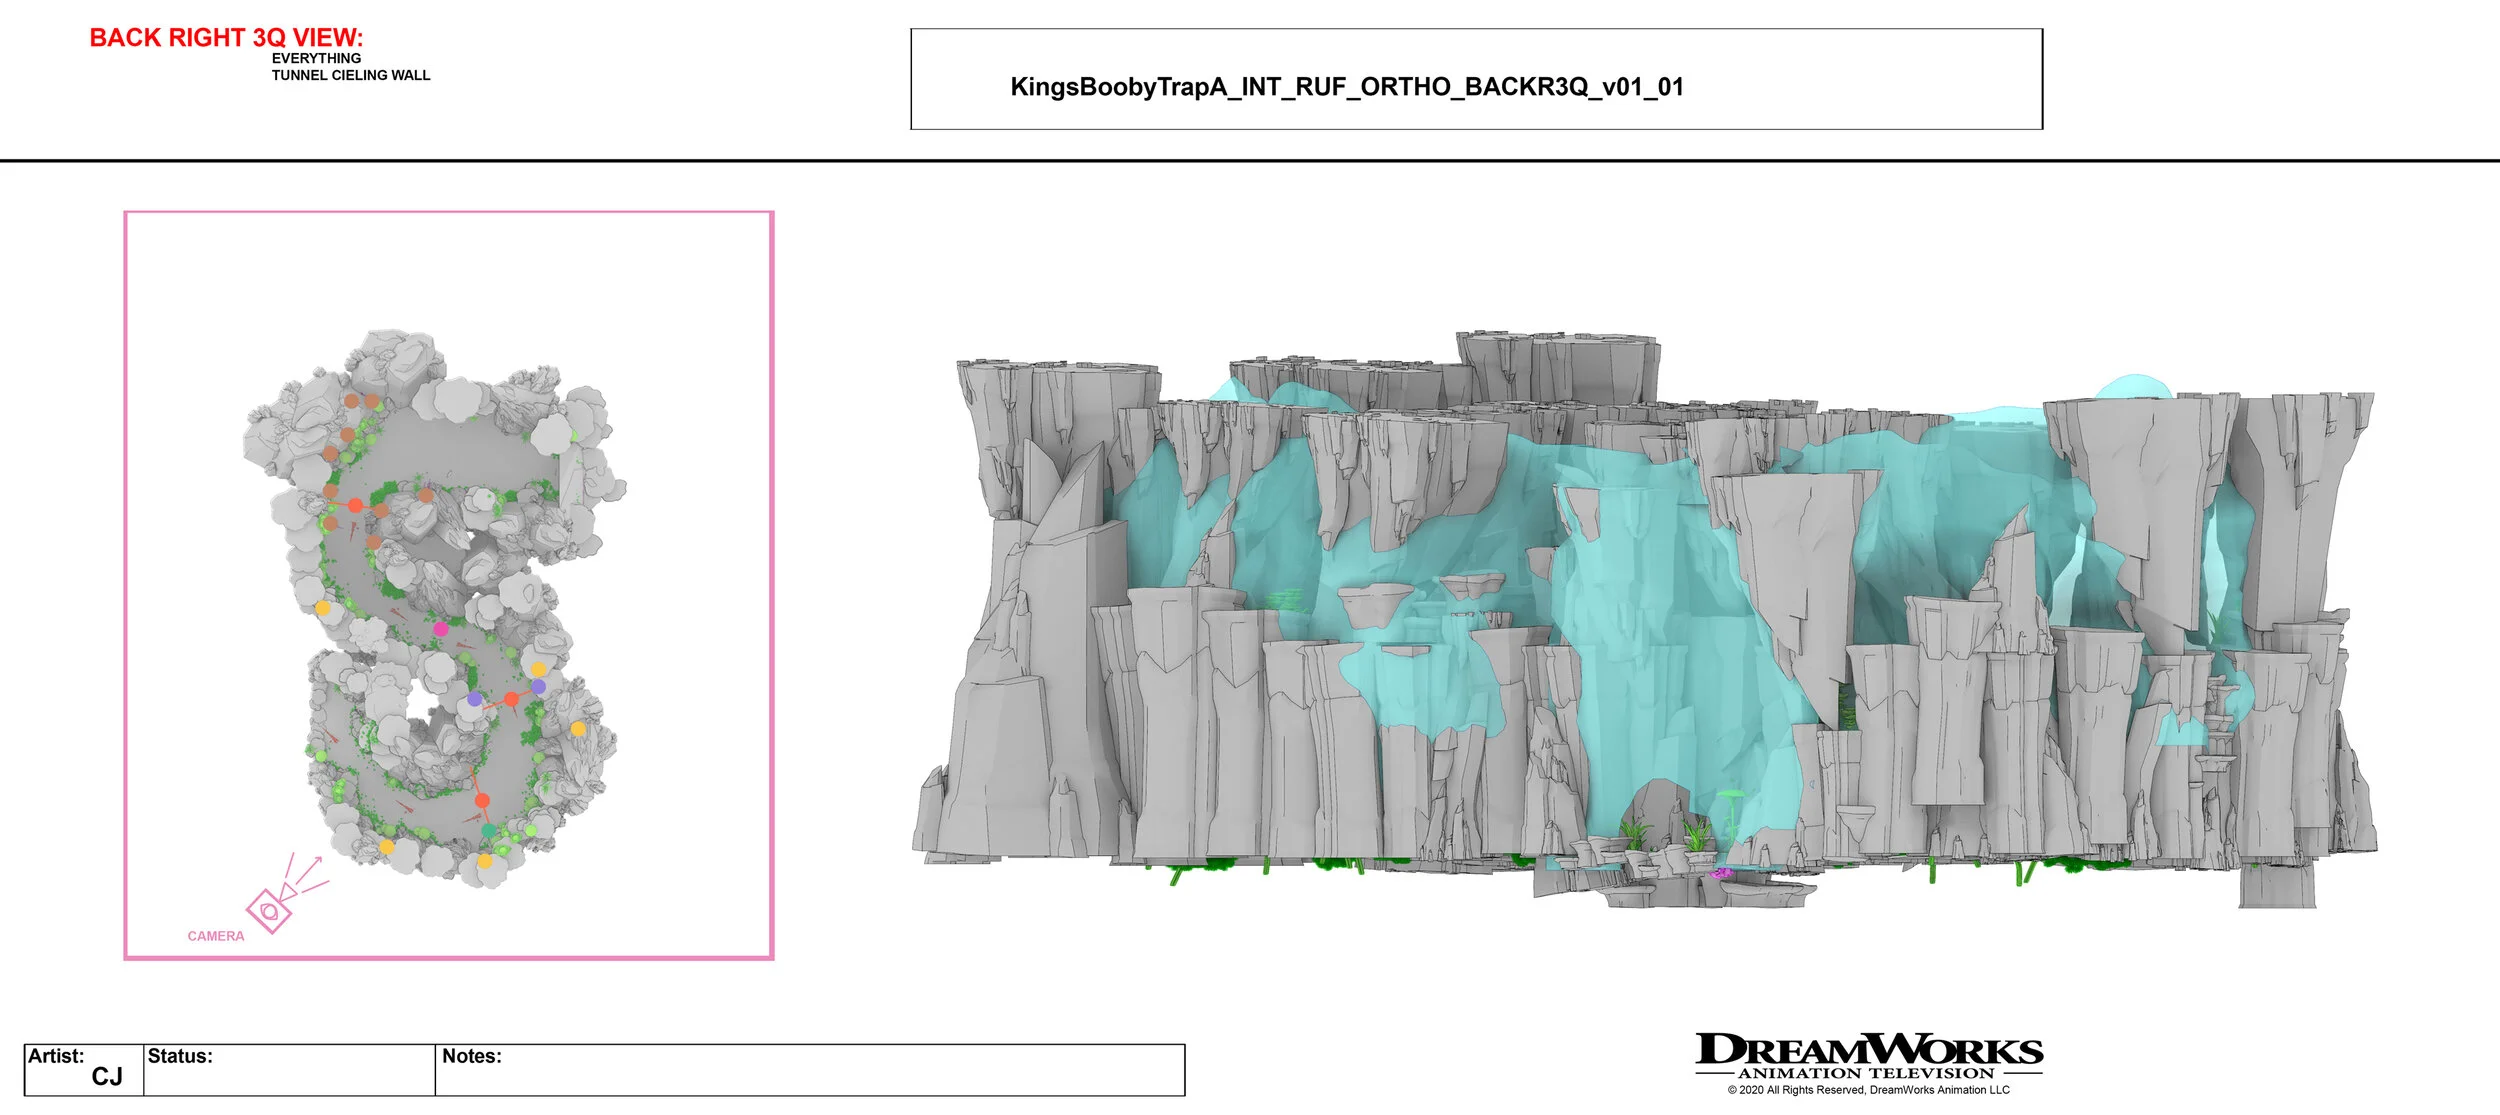The width and height of the screenshot is (2500, 1115).
Task: Select the magenta marker on the map
Action: click(441, 629)
